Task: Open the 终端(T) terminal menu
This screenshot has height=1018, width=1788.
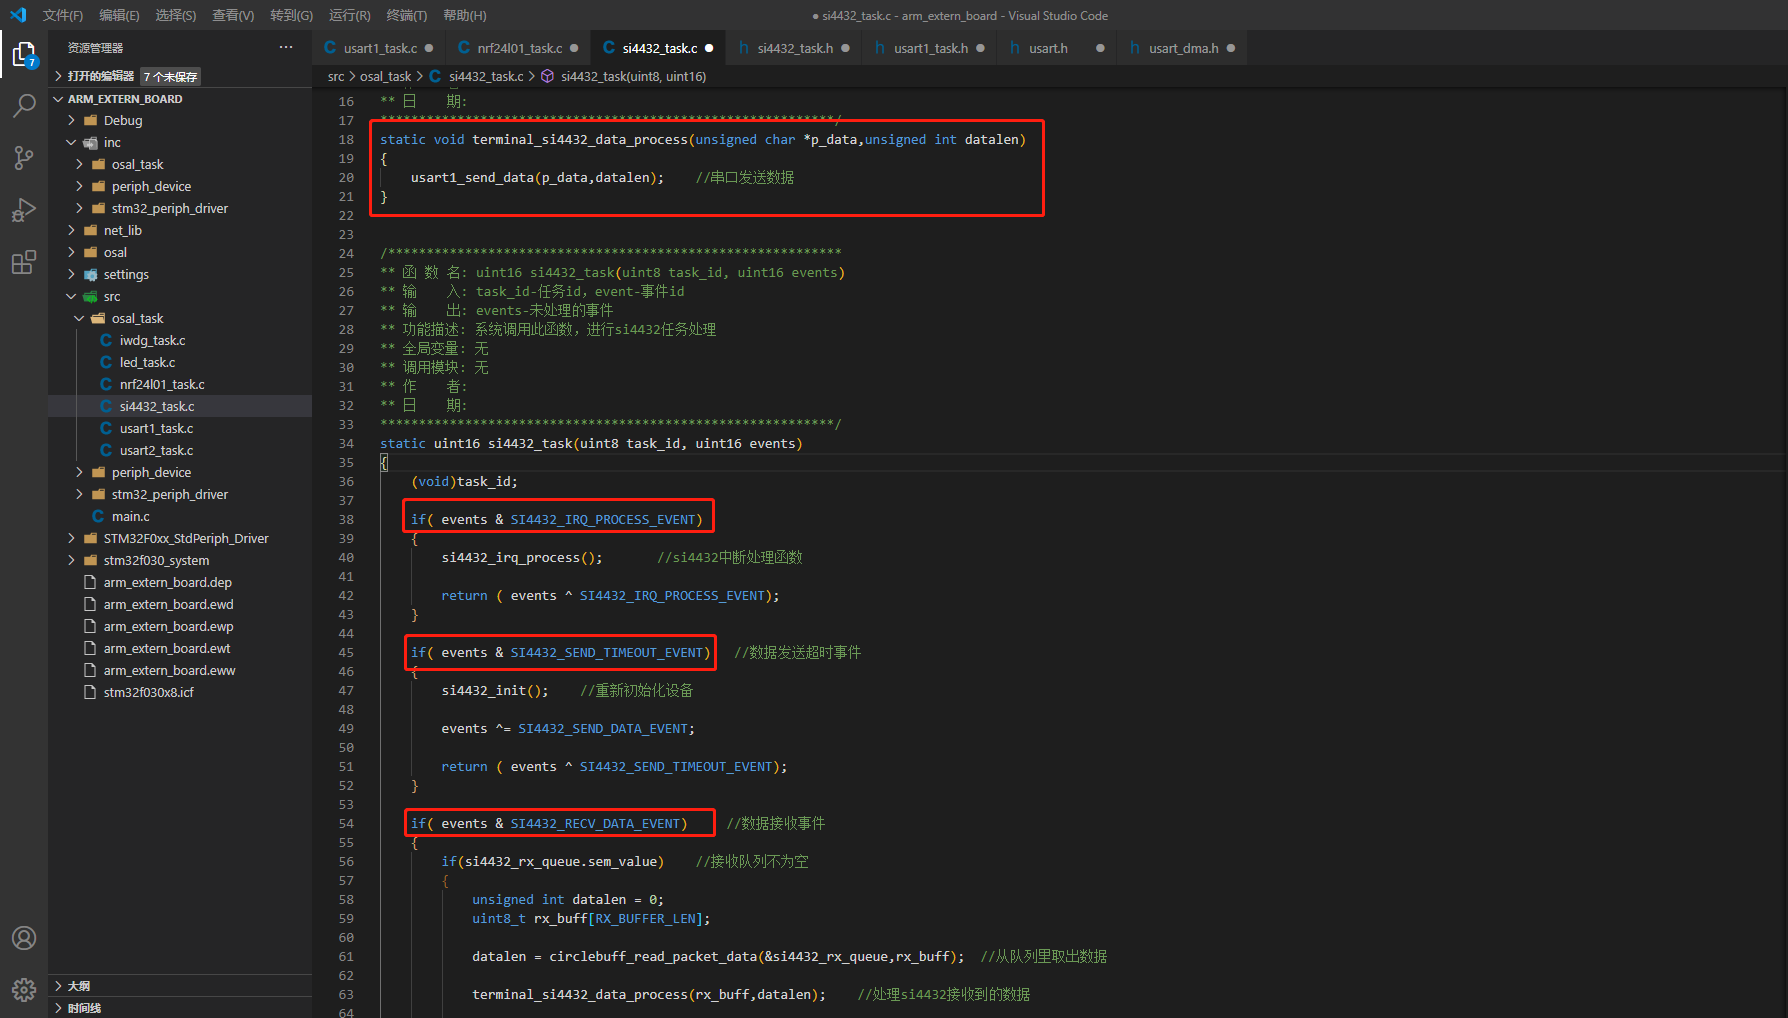Action: coord(406,15)
